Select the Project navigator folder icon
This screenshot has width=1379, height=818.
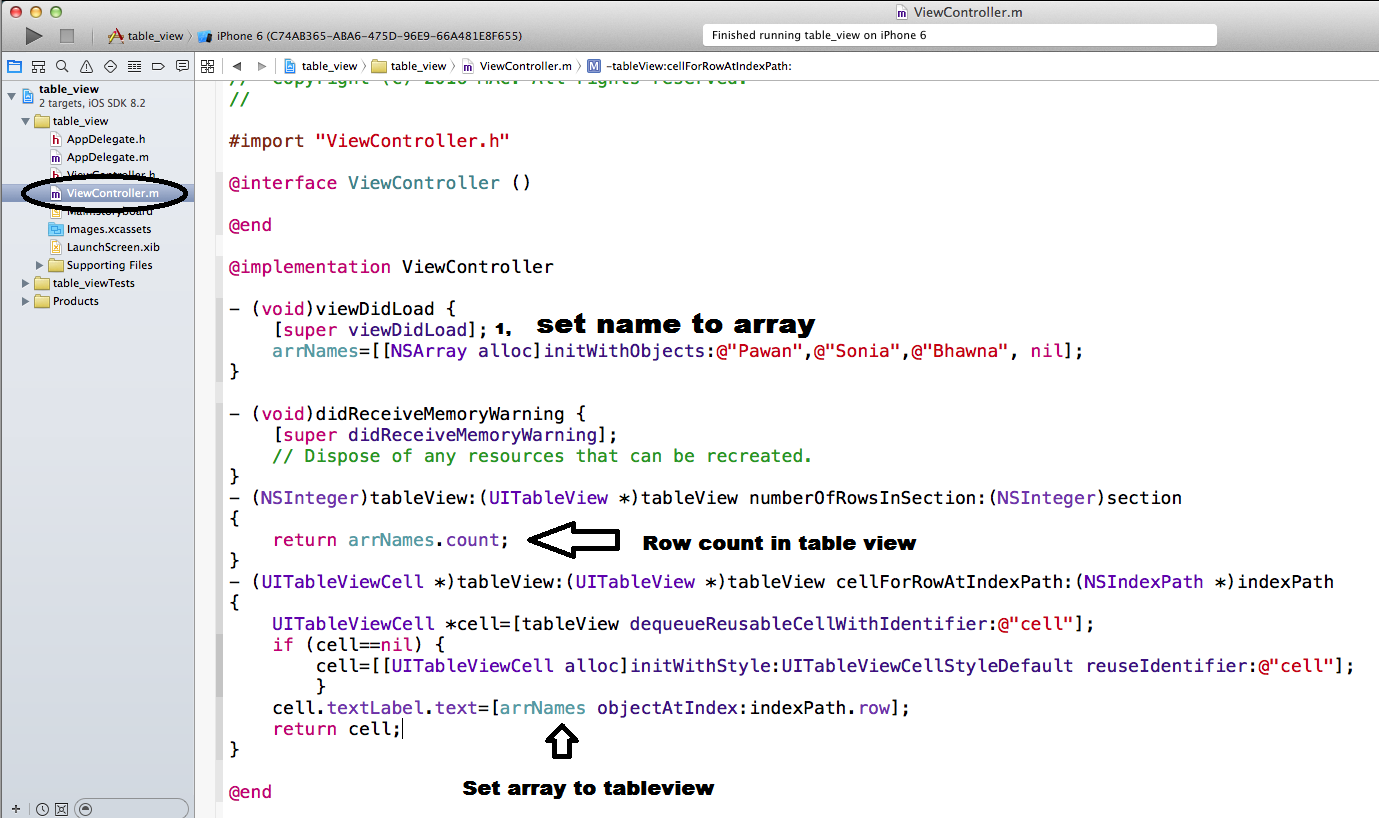[x=14, y=66]
